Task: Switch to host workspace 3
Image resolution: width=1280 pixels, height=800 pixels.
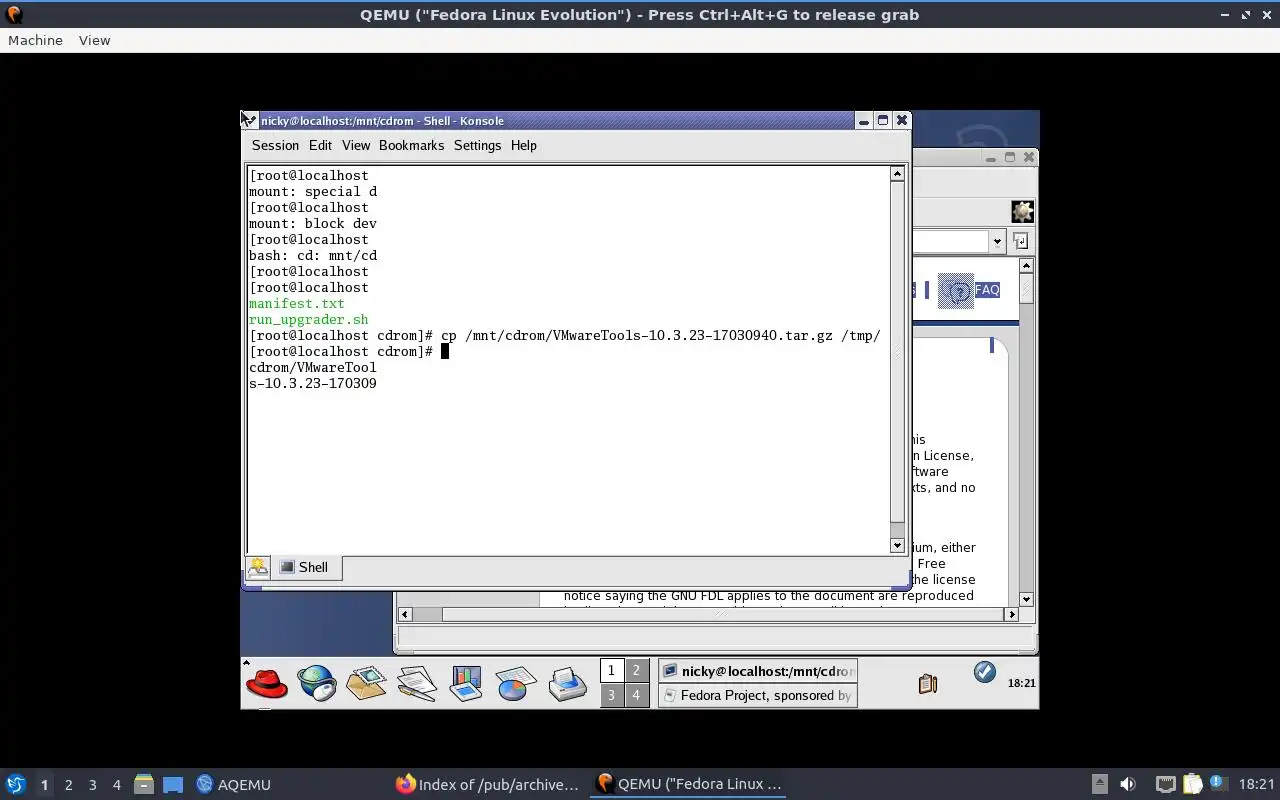Action: point(92,785)
